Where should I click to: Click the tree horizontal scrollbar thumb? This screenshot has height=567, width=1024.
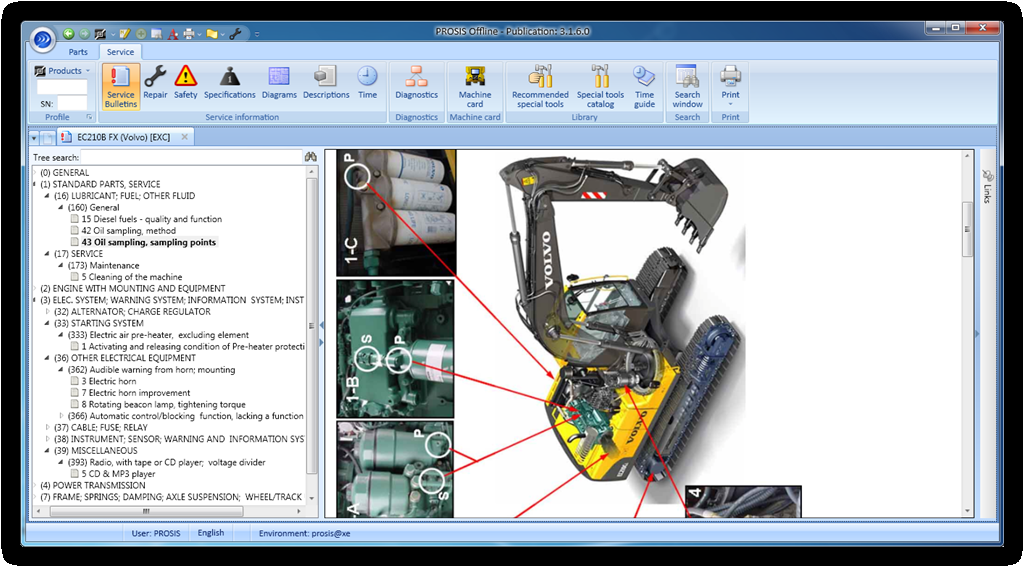(146, 511)
